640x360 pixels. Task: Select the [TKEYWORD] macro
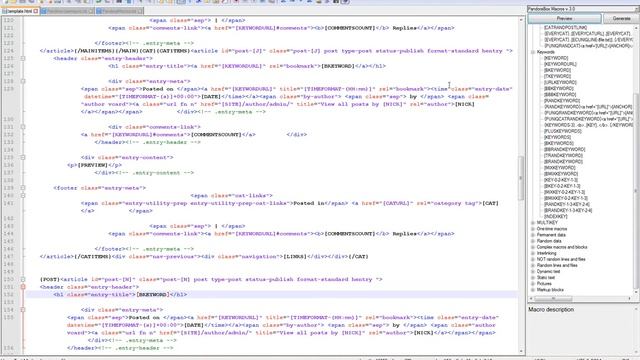[557, 76]
